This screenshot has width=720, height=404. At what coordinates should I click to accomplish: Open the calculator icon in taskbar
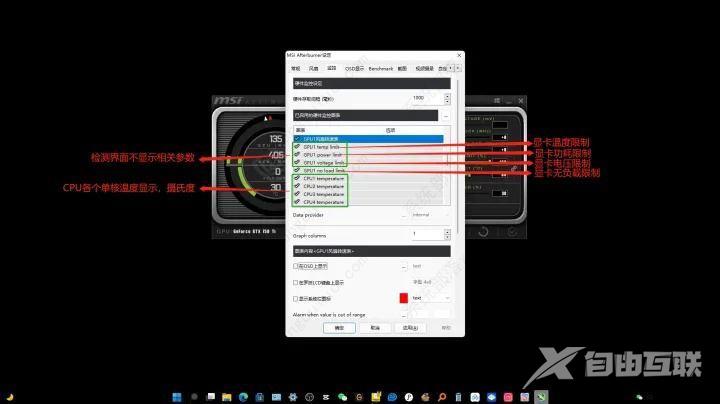point(458,397)
